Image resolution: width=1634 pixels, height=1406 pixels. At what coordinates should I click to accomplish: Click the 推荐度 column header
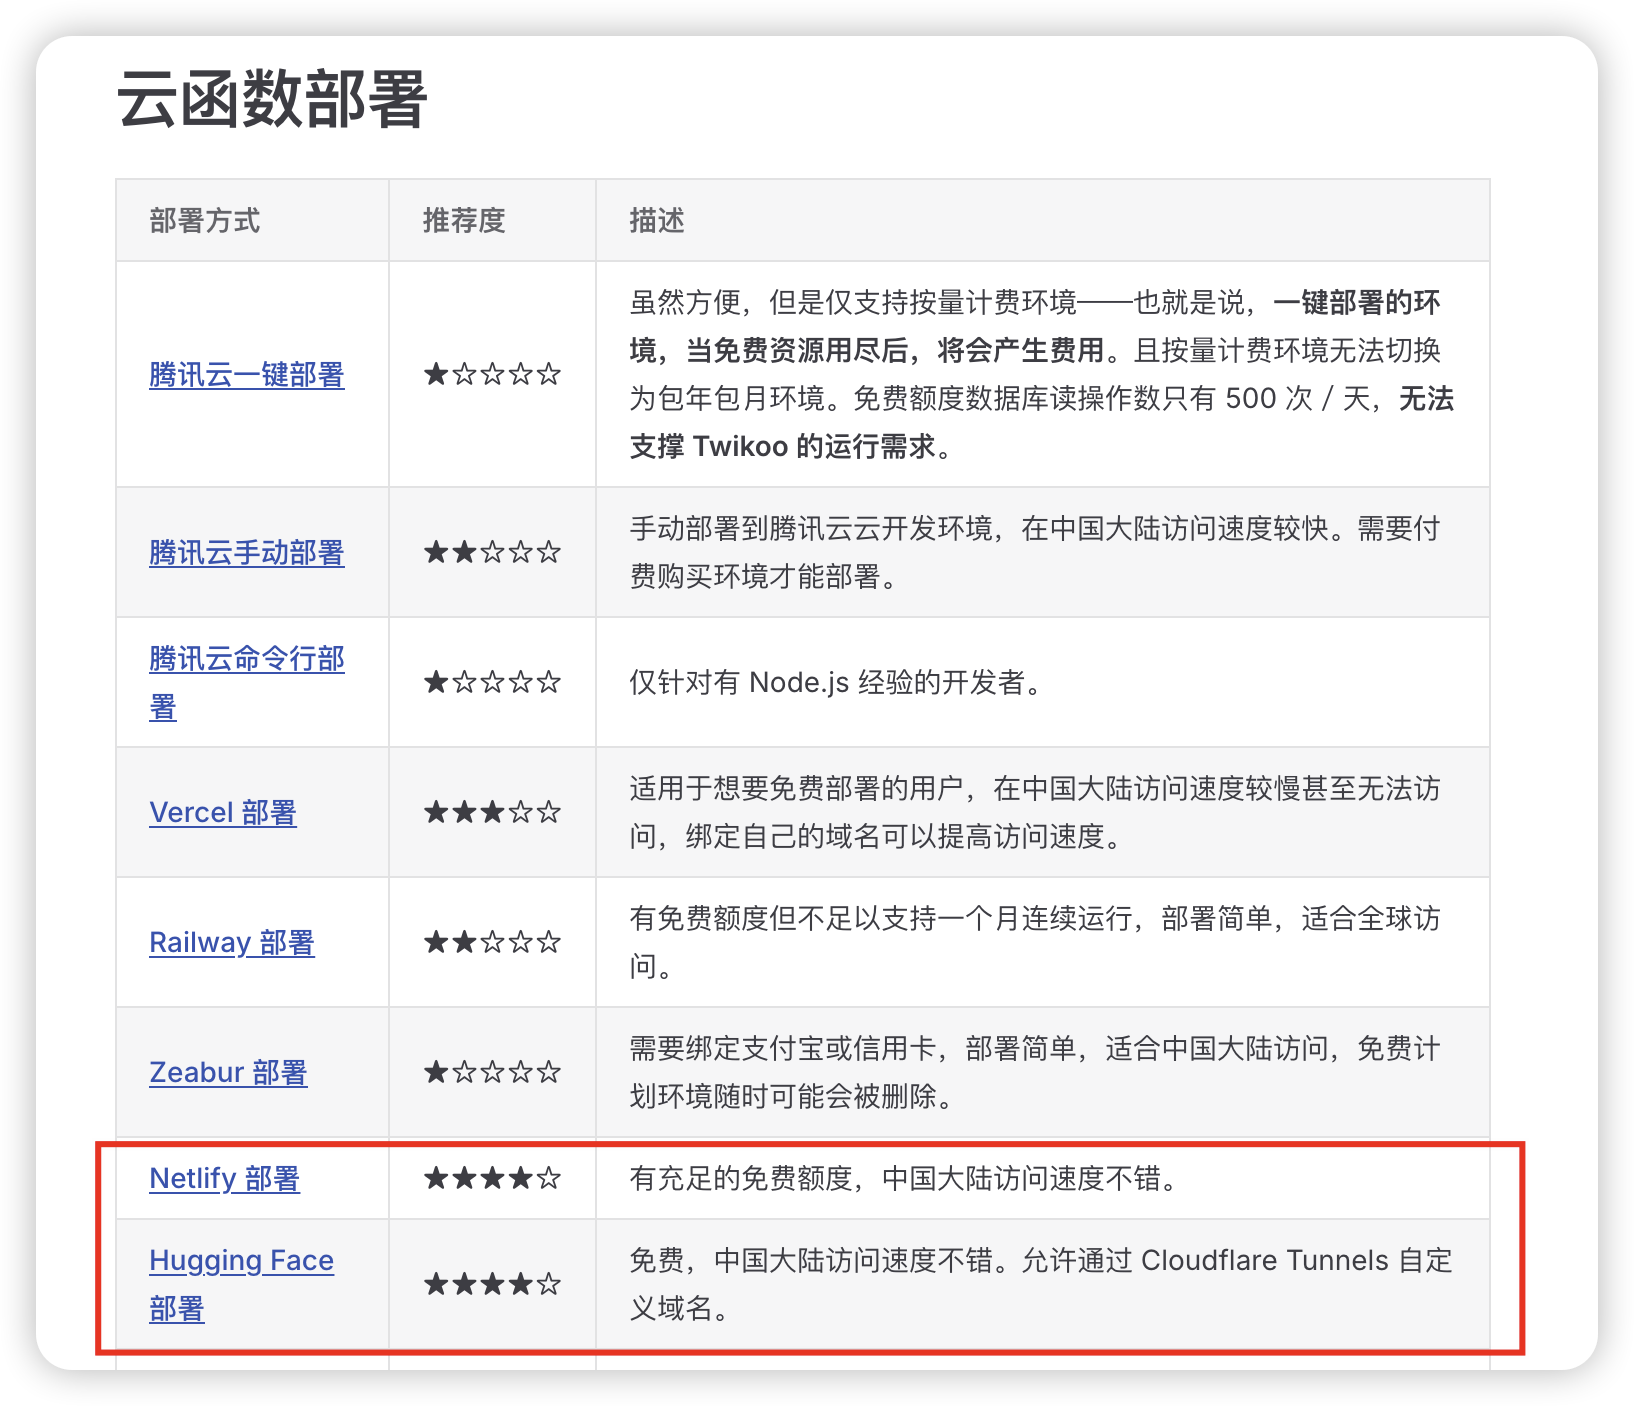[464, 221]
